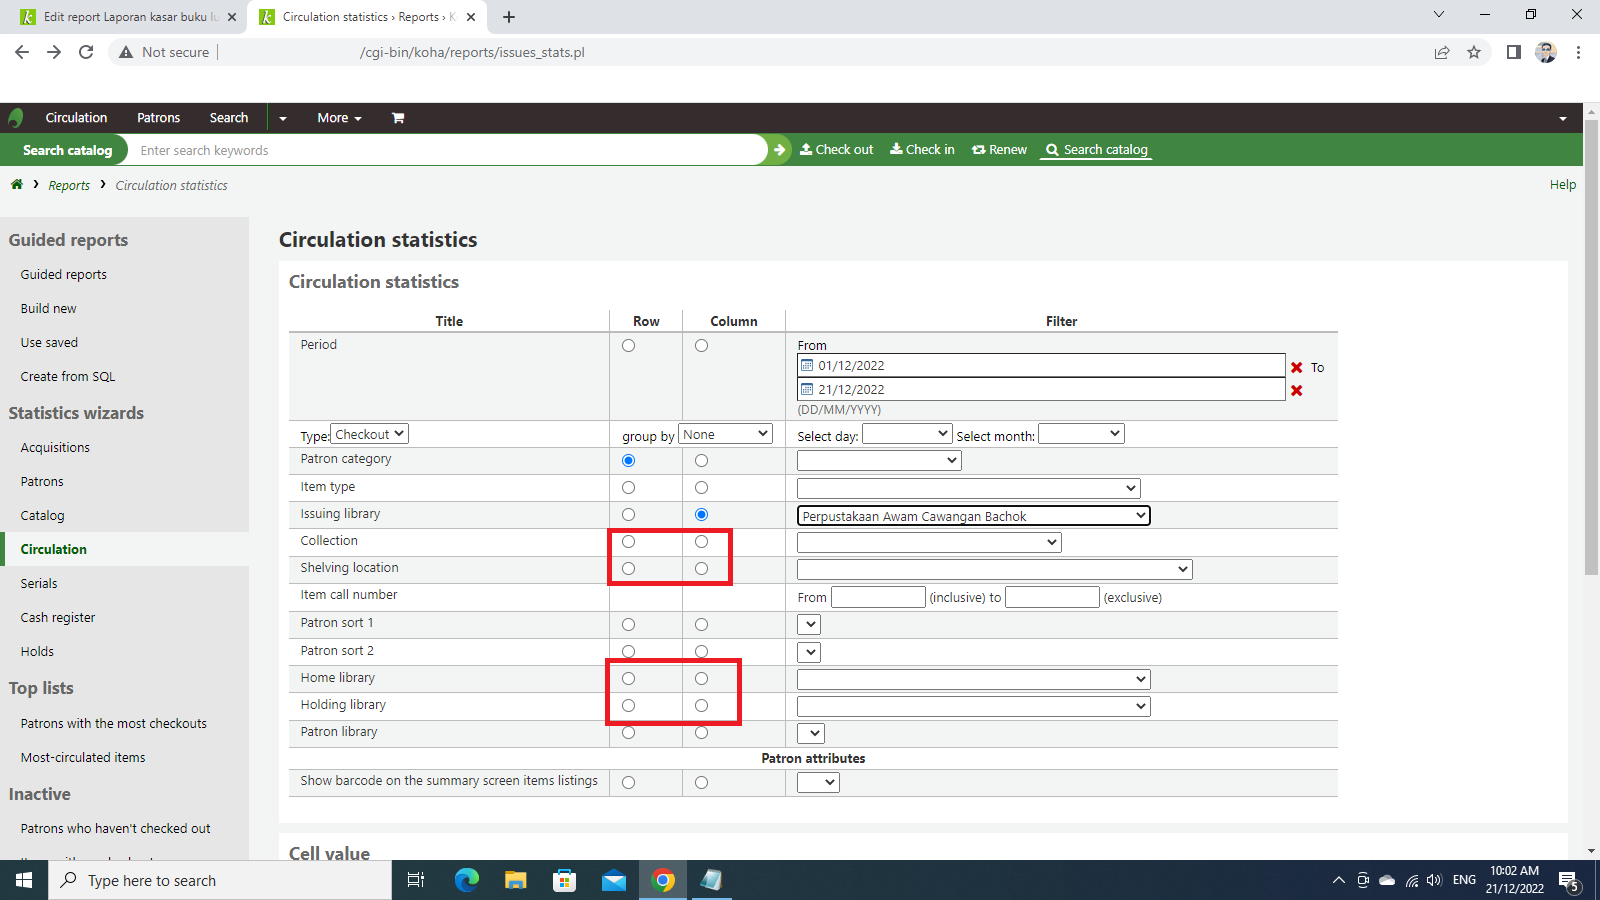Select Row radio for Home library
The width and height of the screenshot is (1600, 900).
[628, 679]
